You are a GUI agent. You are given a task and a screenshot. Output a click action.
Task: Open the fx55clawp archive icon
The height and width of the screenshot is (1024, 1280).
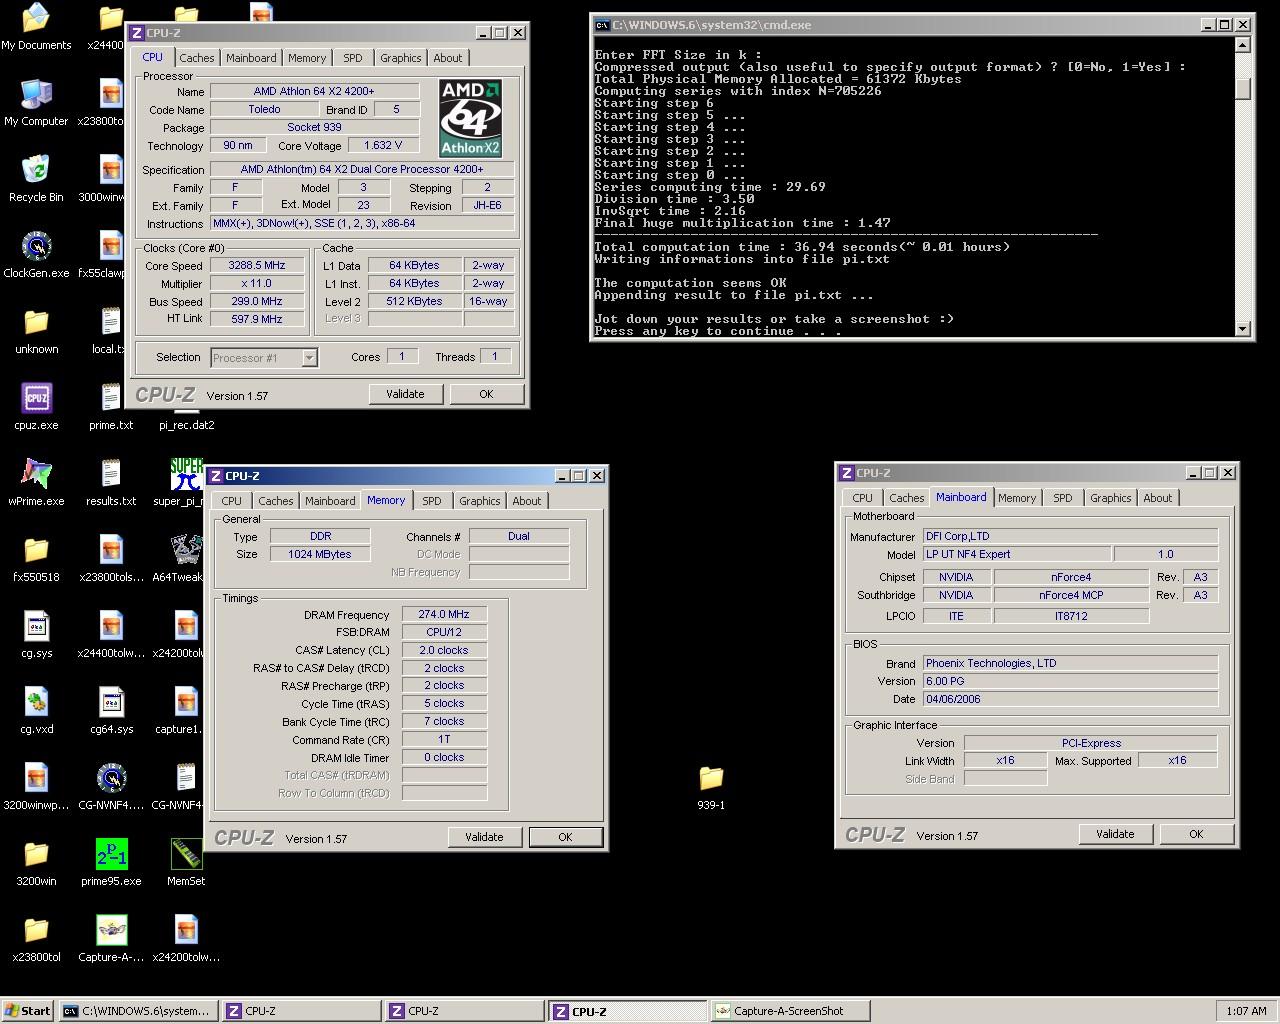104,255
